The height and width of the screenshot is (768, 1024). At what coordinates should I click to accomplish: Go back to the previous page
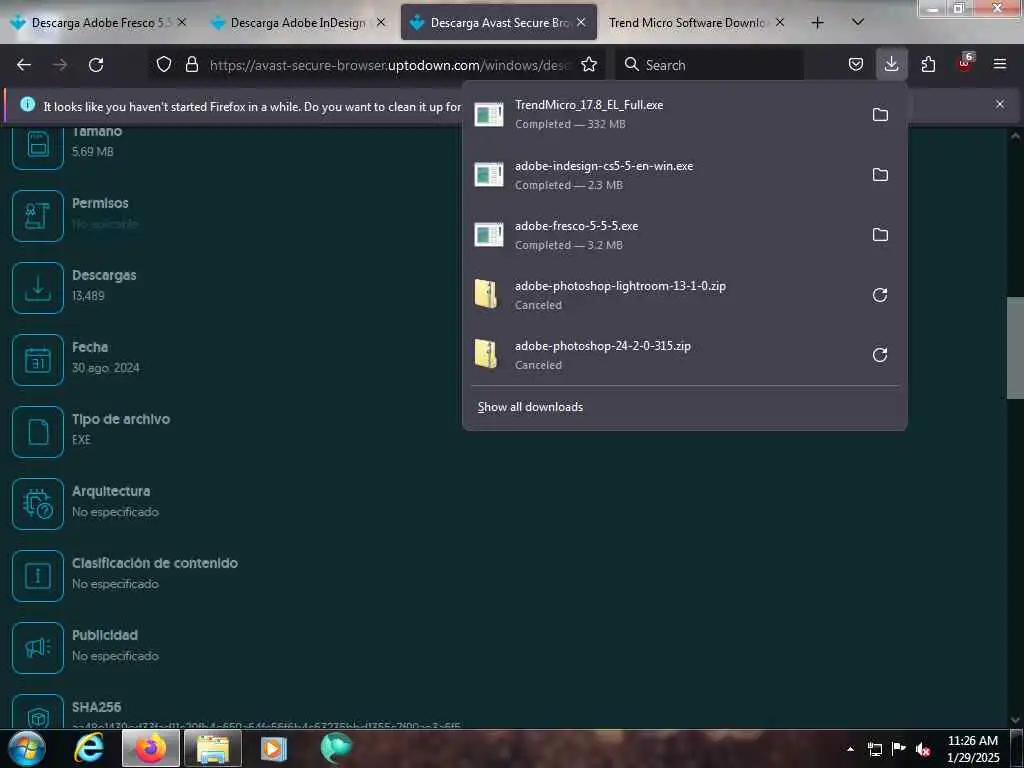point(24,65)
